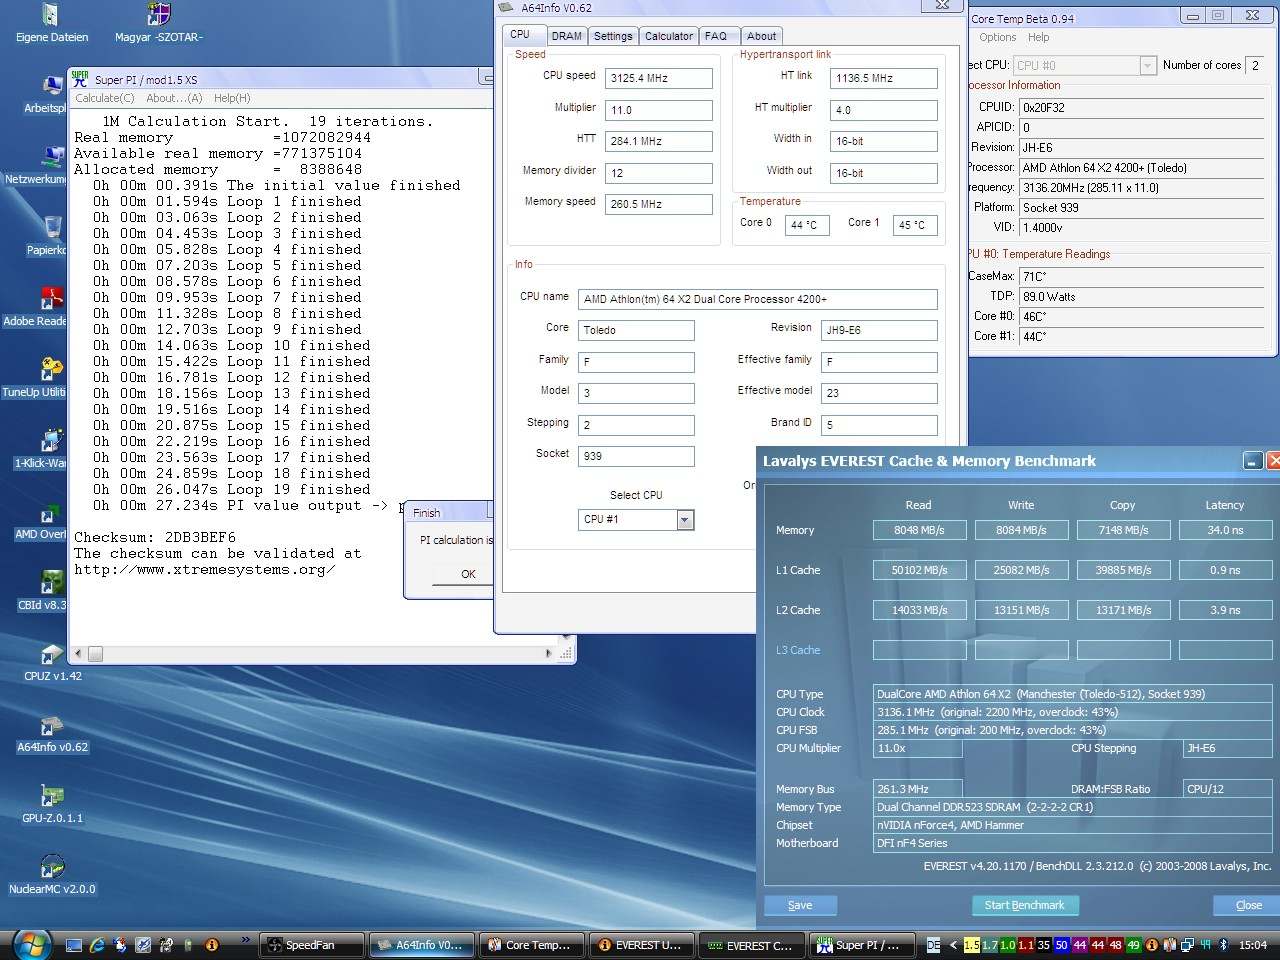1280x960 pixels.
Task: Click the Checksum: 2DB3BEF6 line in Super PI
Action: coord(155,537)
